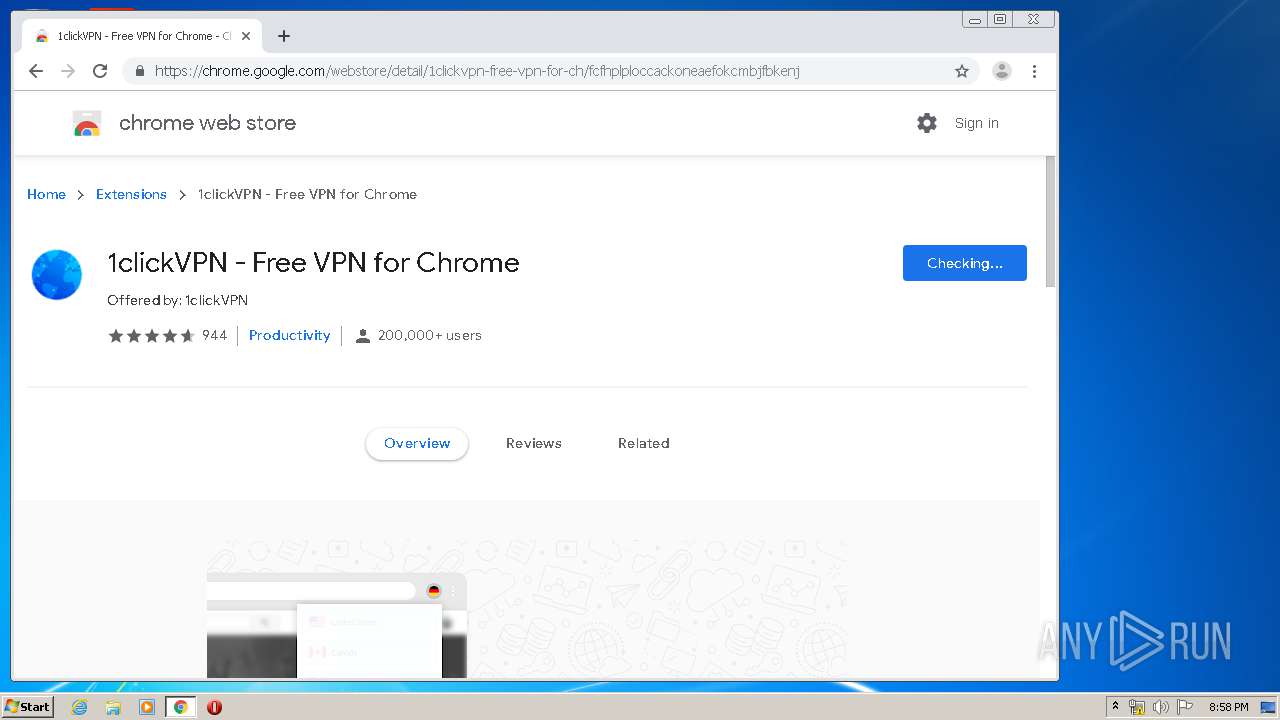Click the 200,000+ users text
1280x720 pixels.
[430, 336]
